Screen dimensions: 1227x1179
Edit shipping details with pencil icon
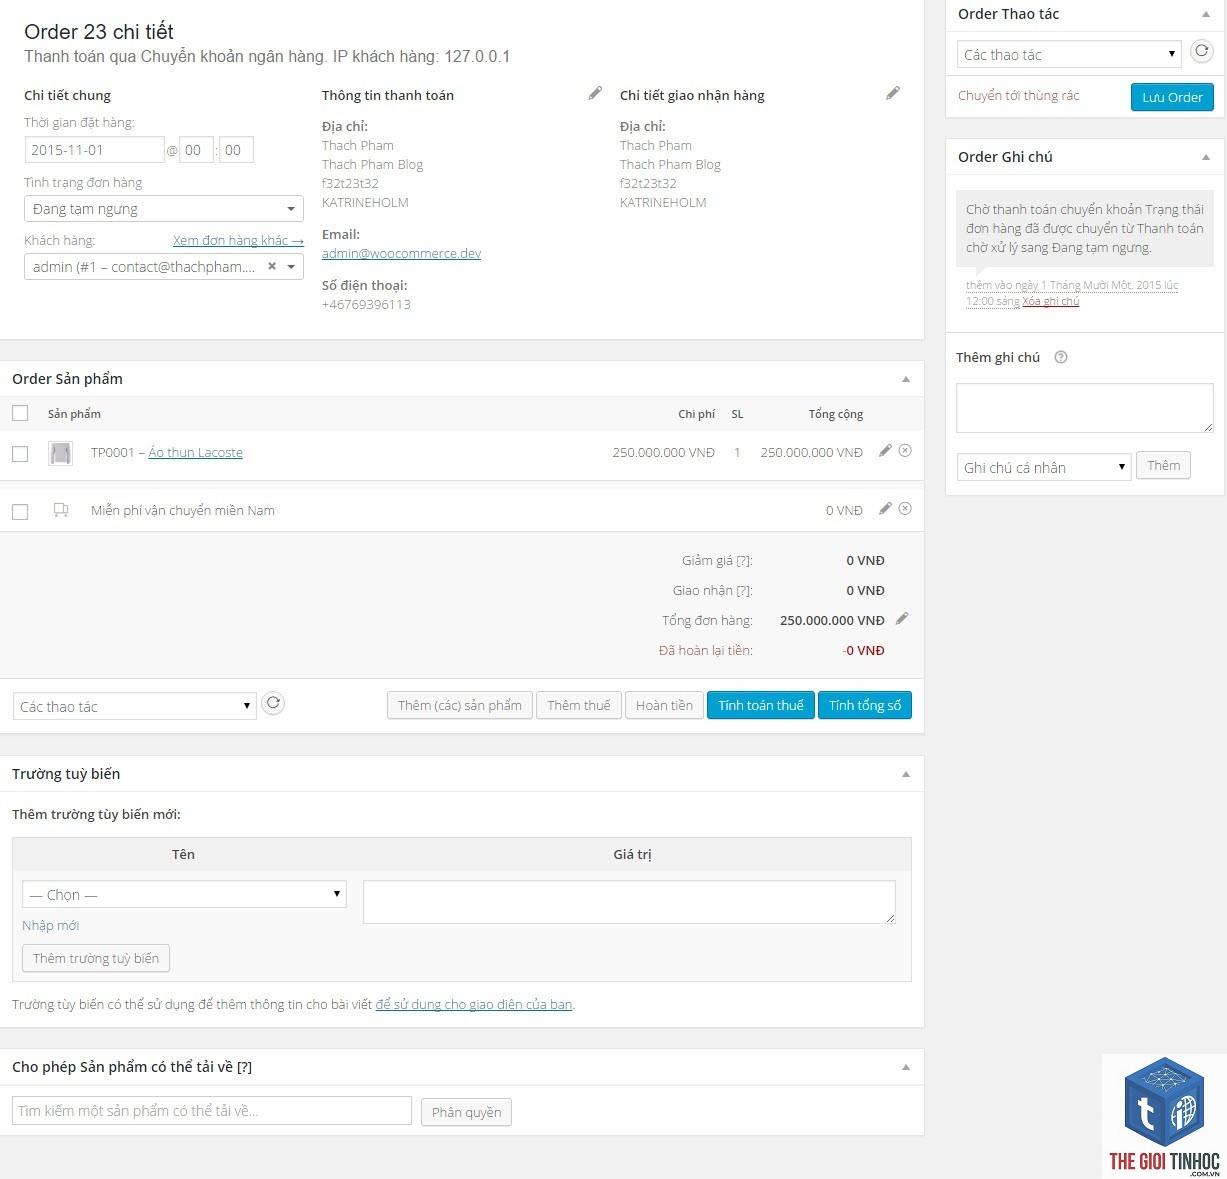tap(893, 93)
